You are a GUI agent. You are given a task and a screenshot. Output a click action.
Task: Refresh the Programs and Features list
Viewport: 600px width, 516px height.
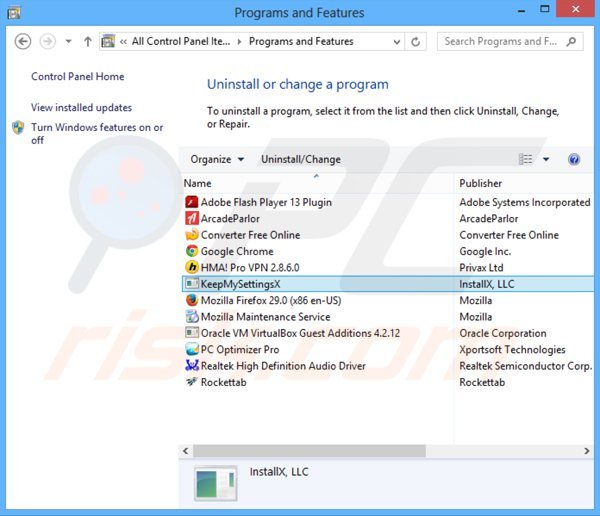point(416,41)
